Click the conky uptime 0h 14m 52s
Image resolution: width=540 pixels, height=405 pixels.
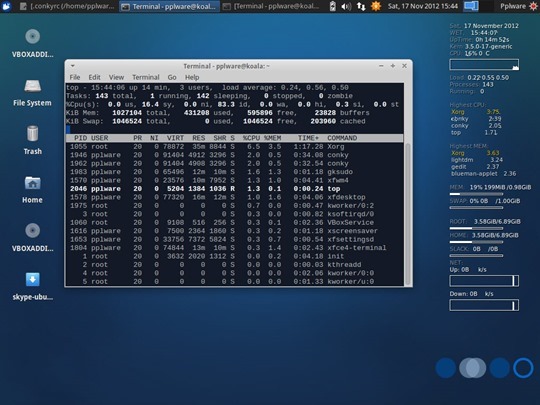coord(492,40)
